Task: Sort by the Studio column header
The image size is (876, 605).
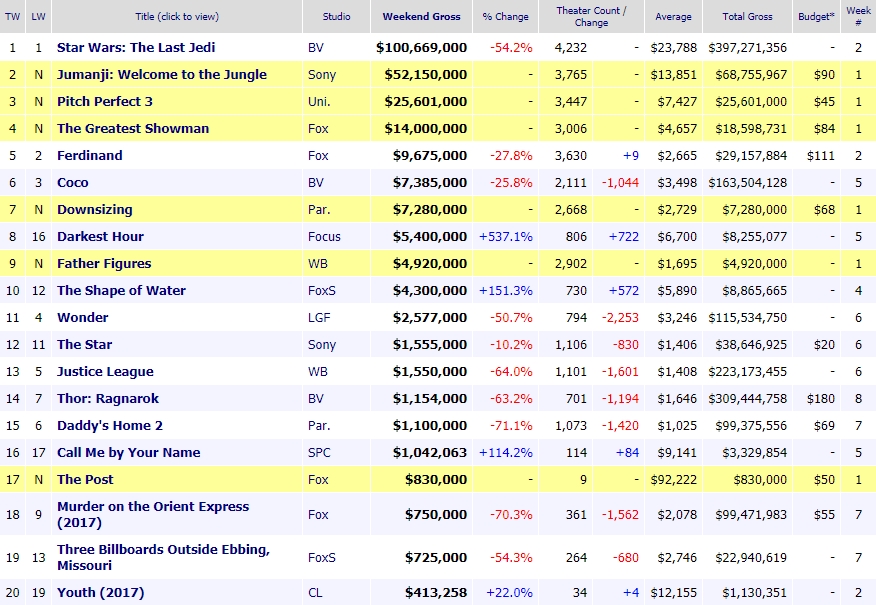Action: tap(336, 17)
